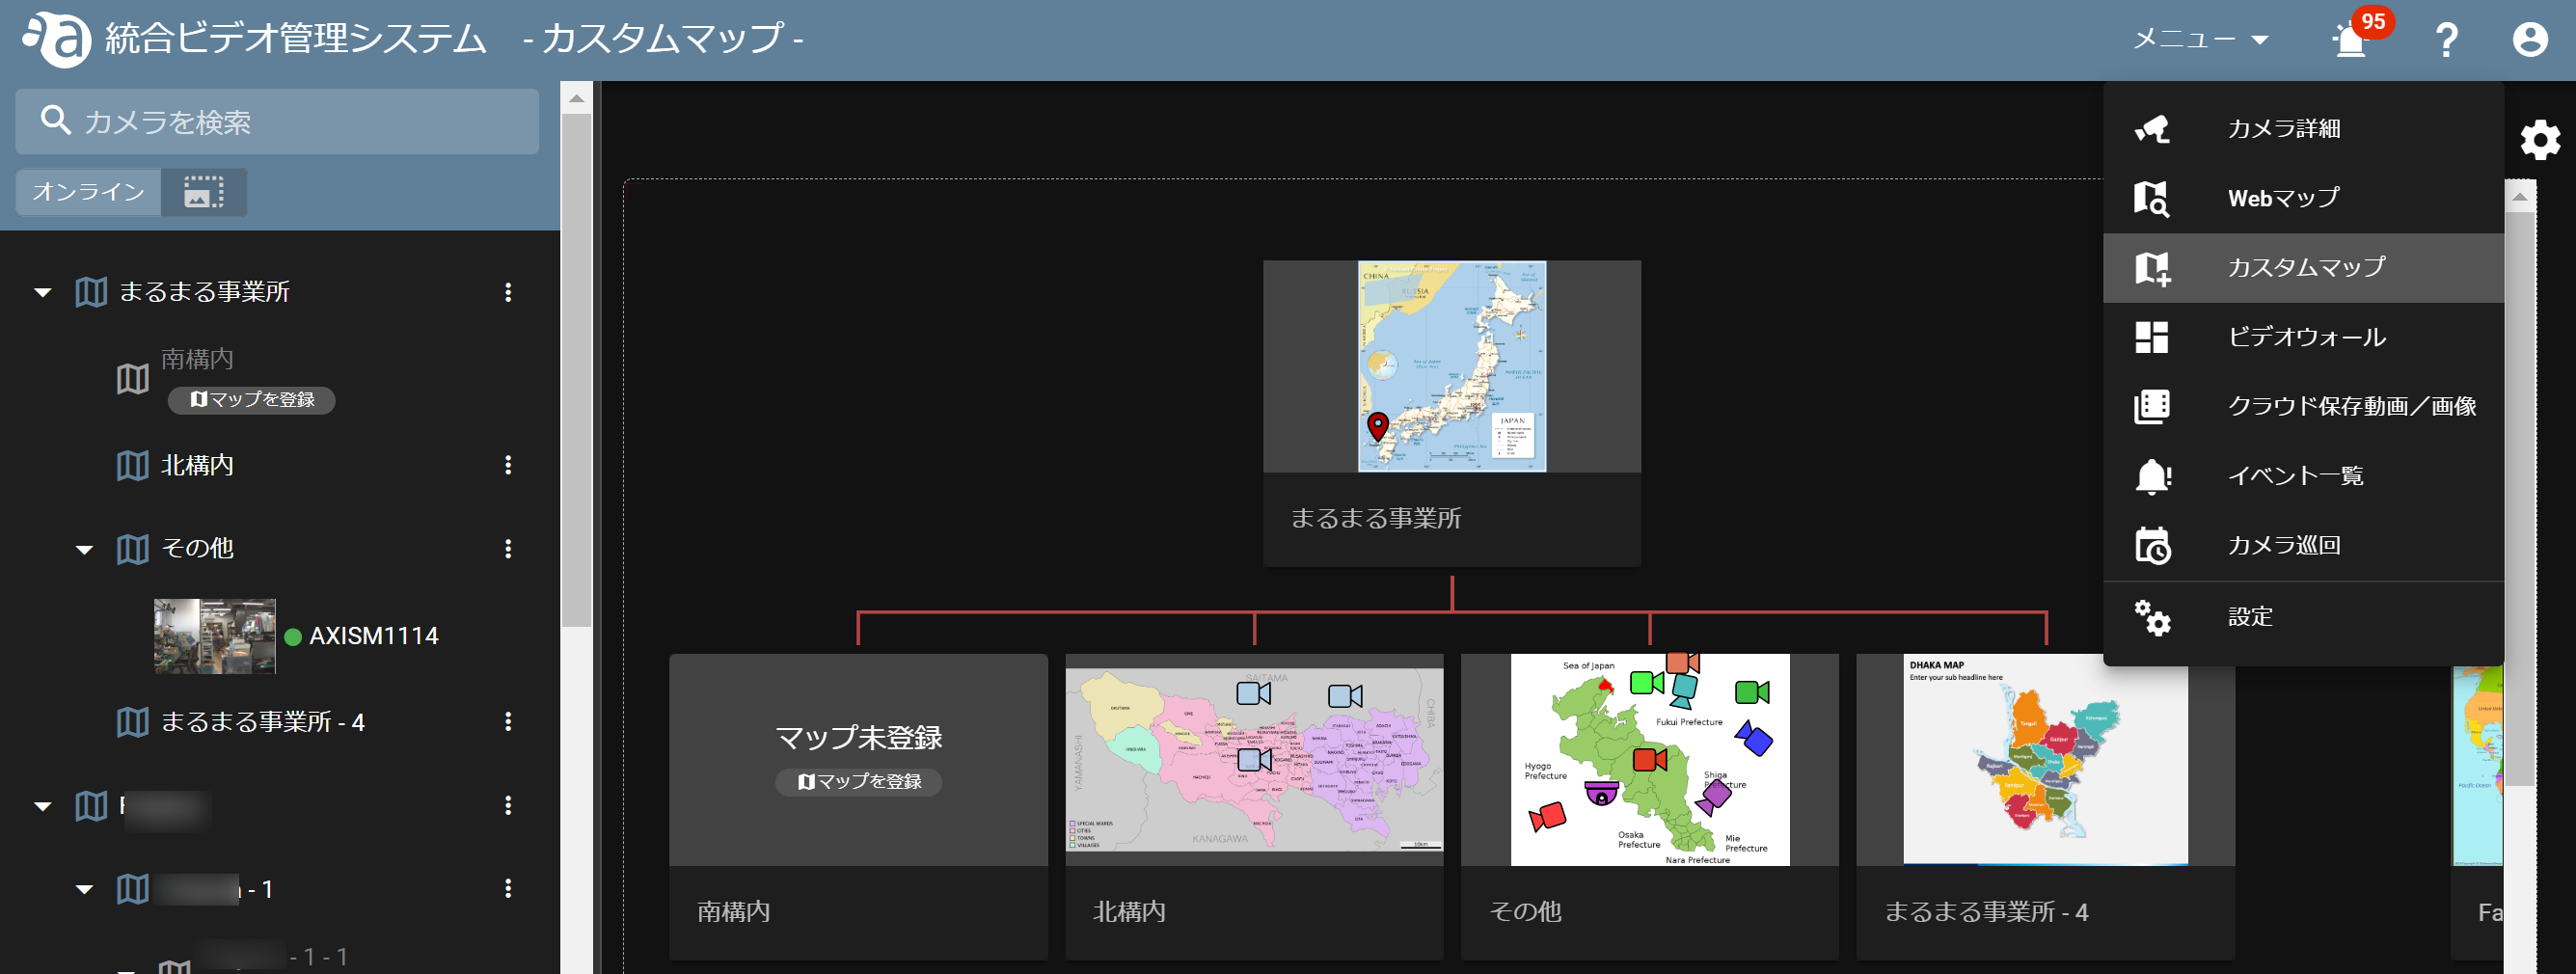Toggle the thumbnail image view button
2576x974 pixels.
pyautogui.click(x=204, y=192)
